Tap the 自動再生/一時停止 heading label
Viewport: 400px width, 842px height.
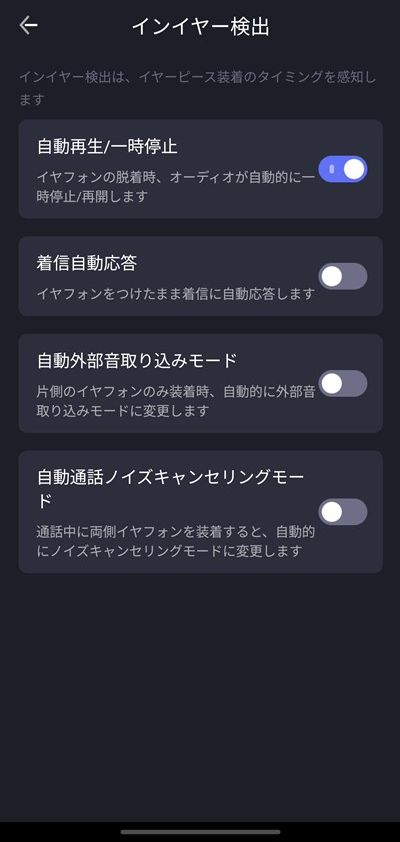pos(107,146)
